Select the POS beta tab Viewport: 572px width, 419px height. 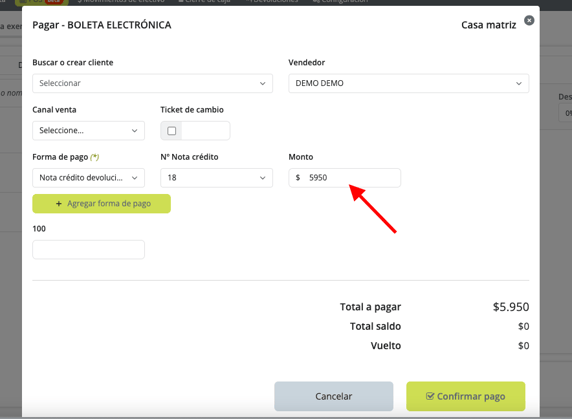pyautogui.click(x=42, y=2)
